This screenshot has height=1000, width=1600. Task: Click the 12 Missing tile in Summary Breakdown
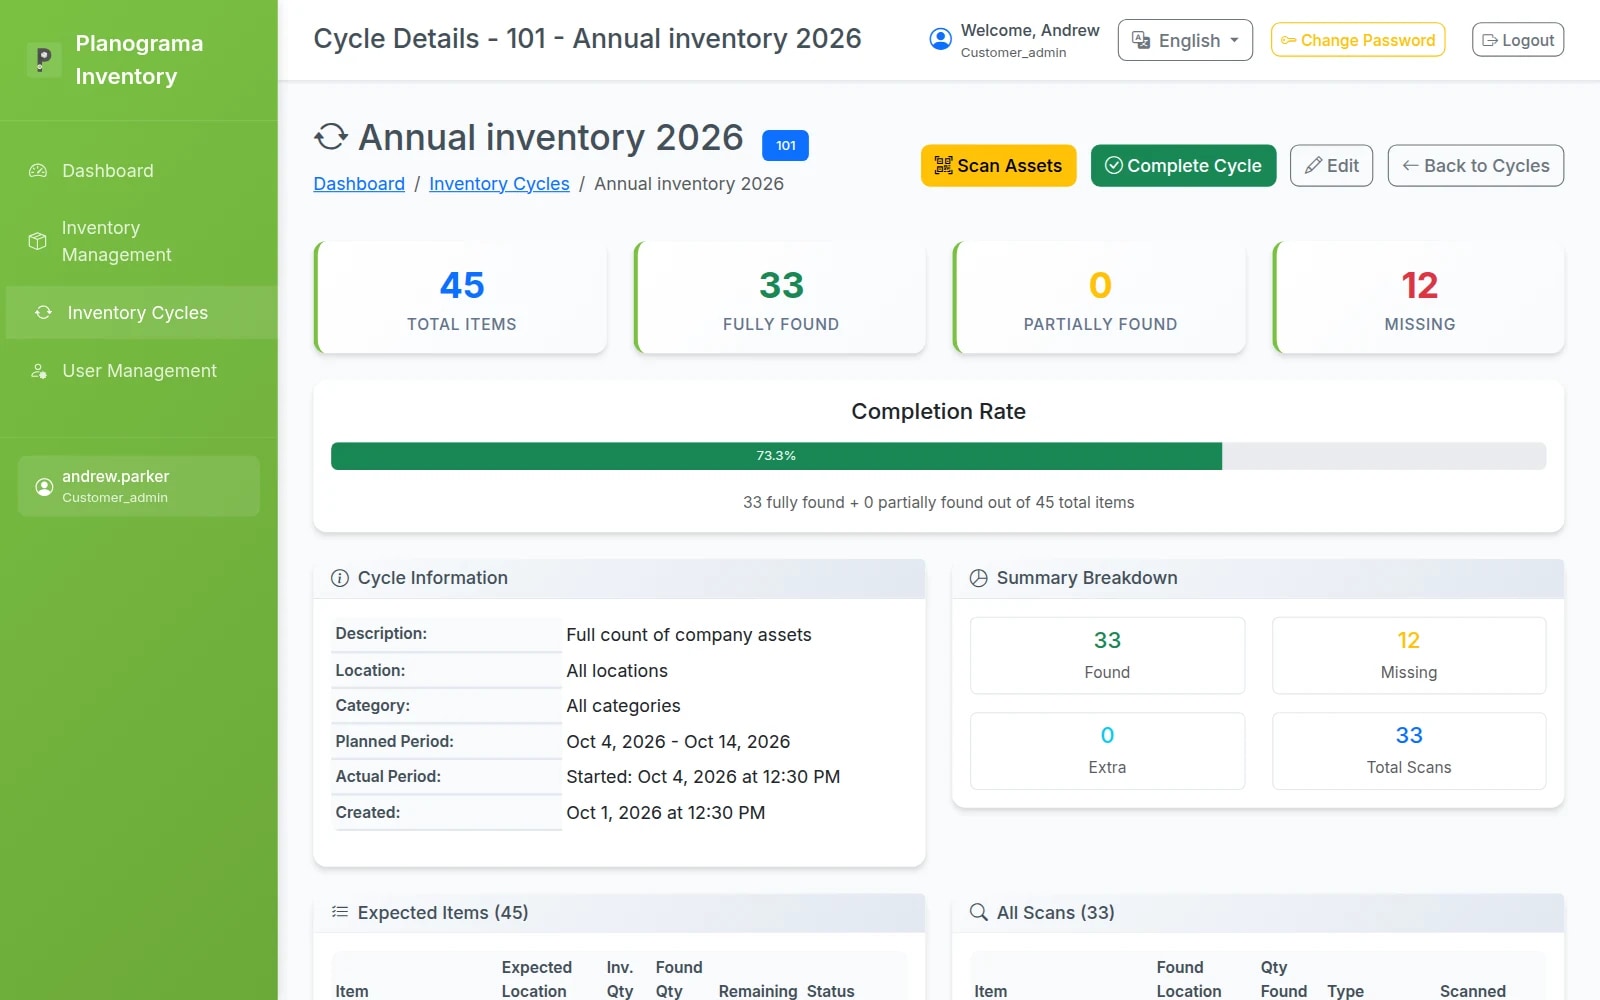[x=1409, y=656]
